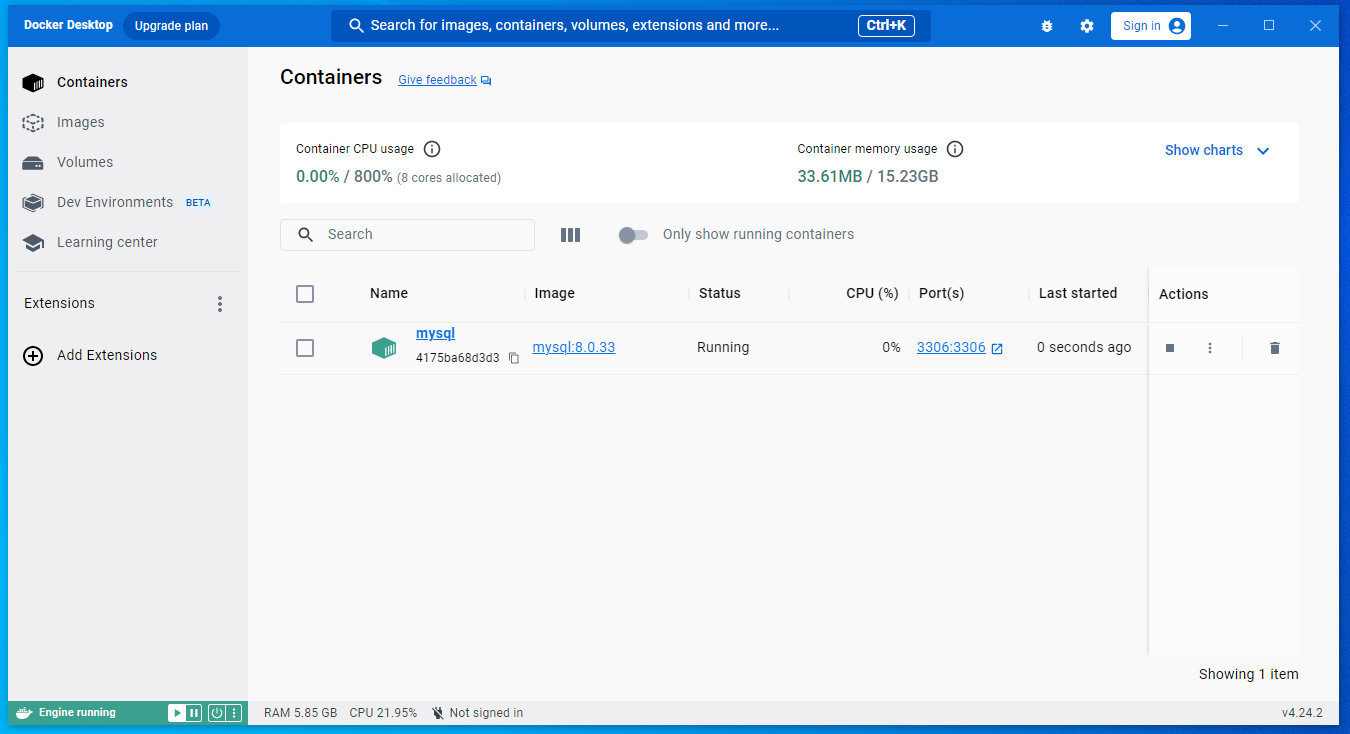Click the Docker whale Engine running icon
This screenshot has height=734, width=1350.
(25, 713)
